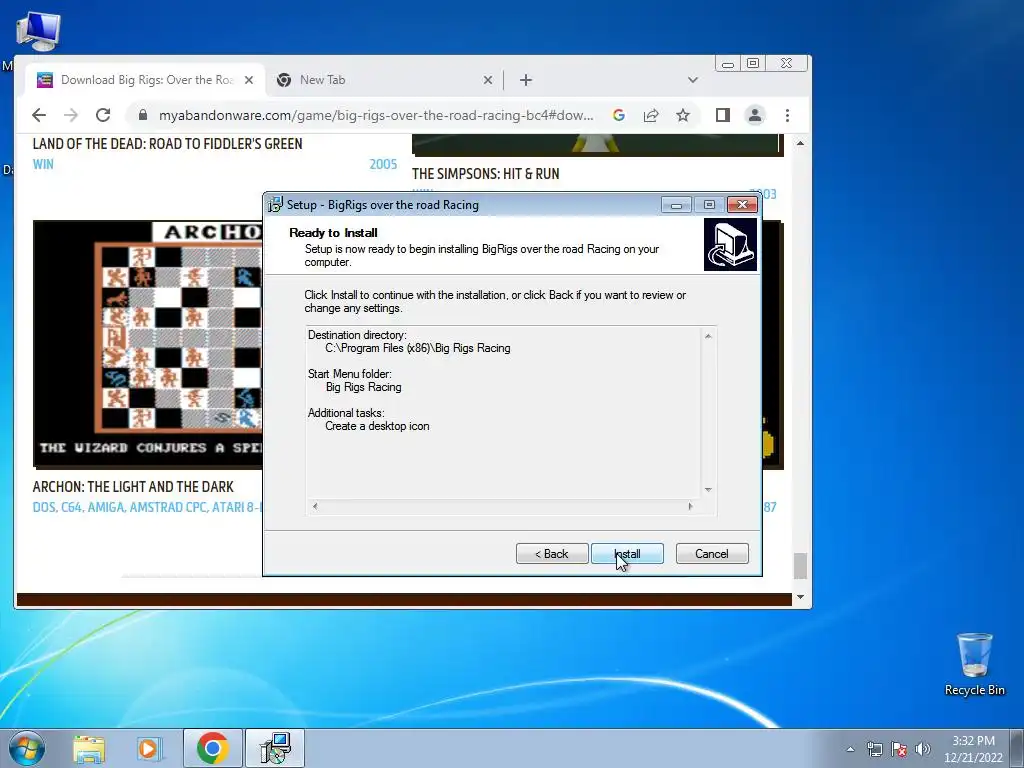
Task: Open The Simpsons: Hit & Run link
Action: (485, 174)
